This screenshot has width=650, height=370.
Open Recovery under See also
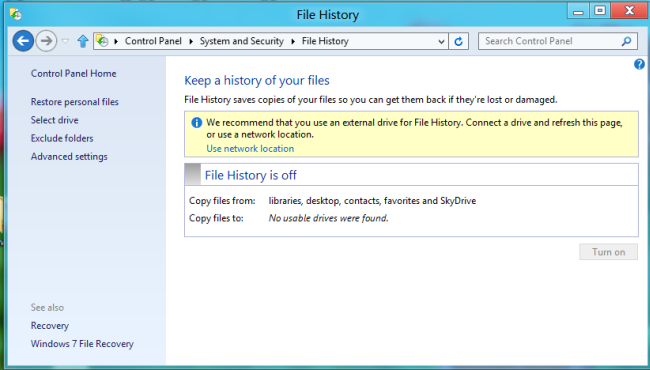pos(50,326)
